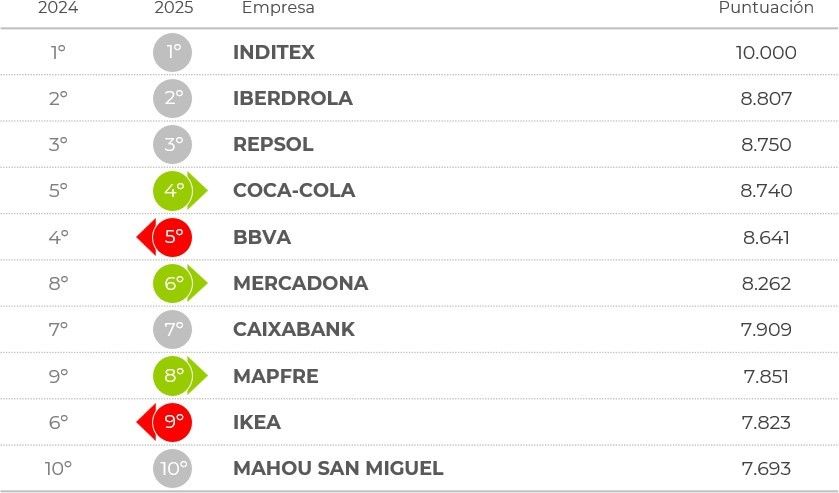The width and height of the screenshot is (839, 493).
Task: Click the Empresa column header
Action: (278, 8)
